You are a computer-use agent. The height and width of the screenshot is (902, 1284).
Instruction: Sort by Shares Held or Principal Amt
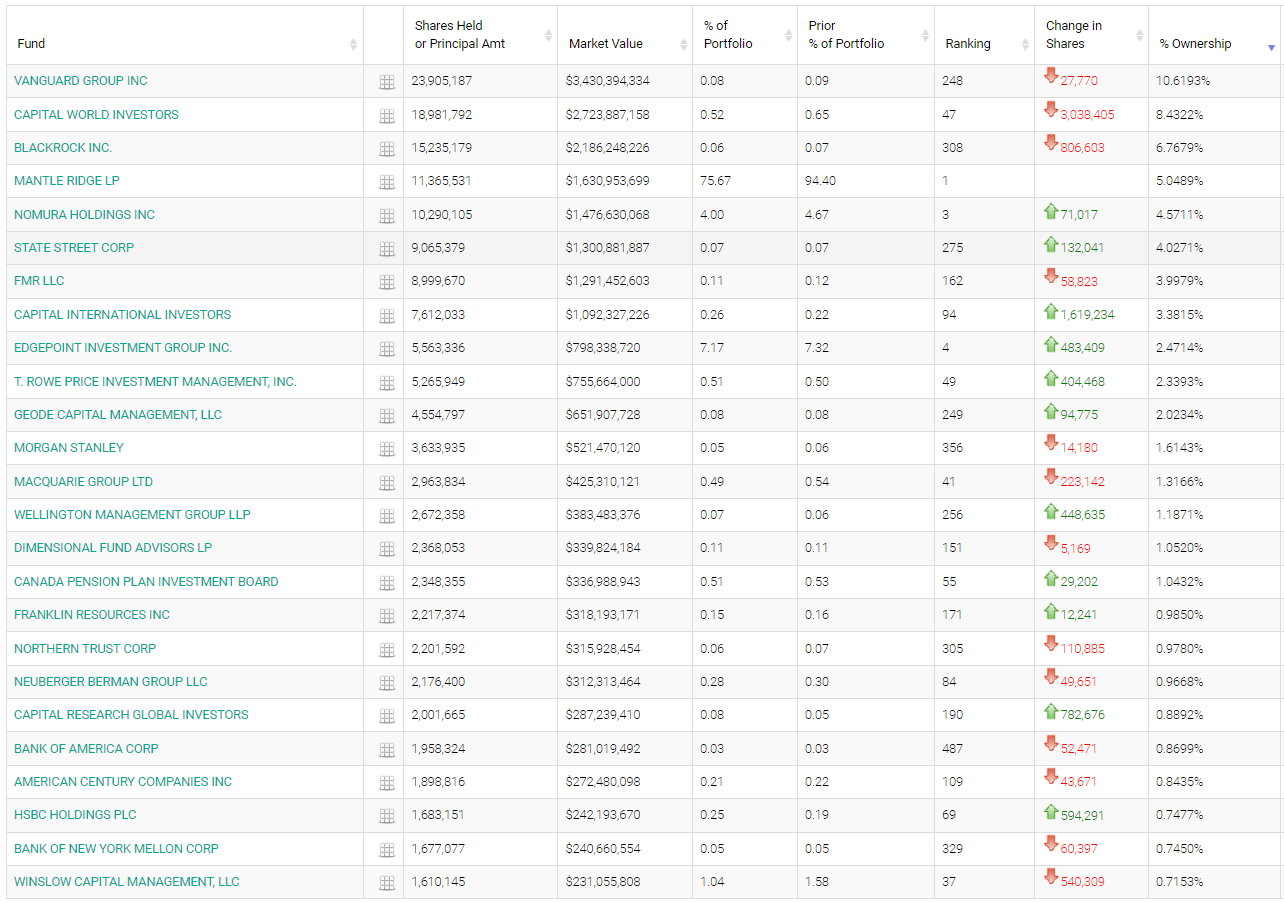[x=481, y=35]
